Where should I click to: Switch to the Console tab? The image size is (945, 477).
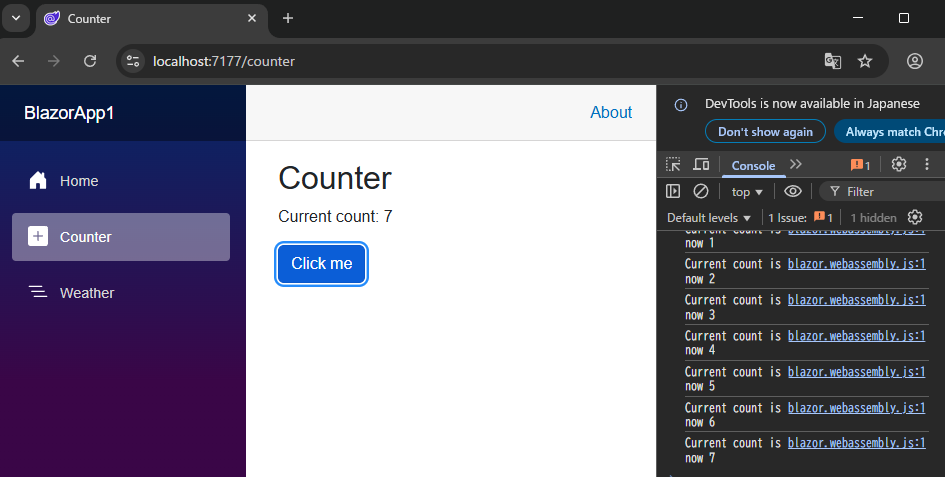tap(753, 166)
